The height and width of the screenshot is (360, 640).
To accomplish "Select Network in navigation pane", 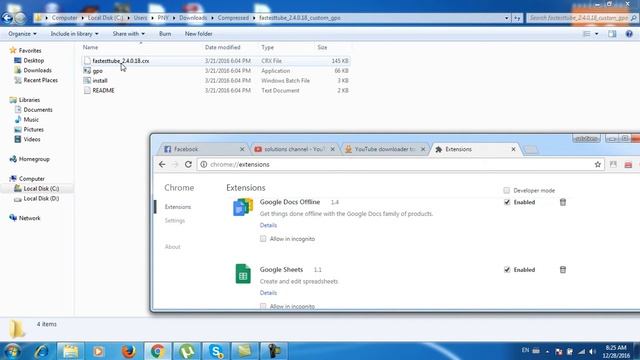I will point(29,218).
